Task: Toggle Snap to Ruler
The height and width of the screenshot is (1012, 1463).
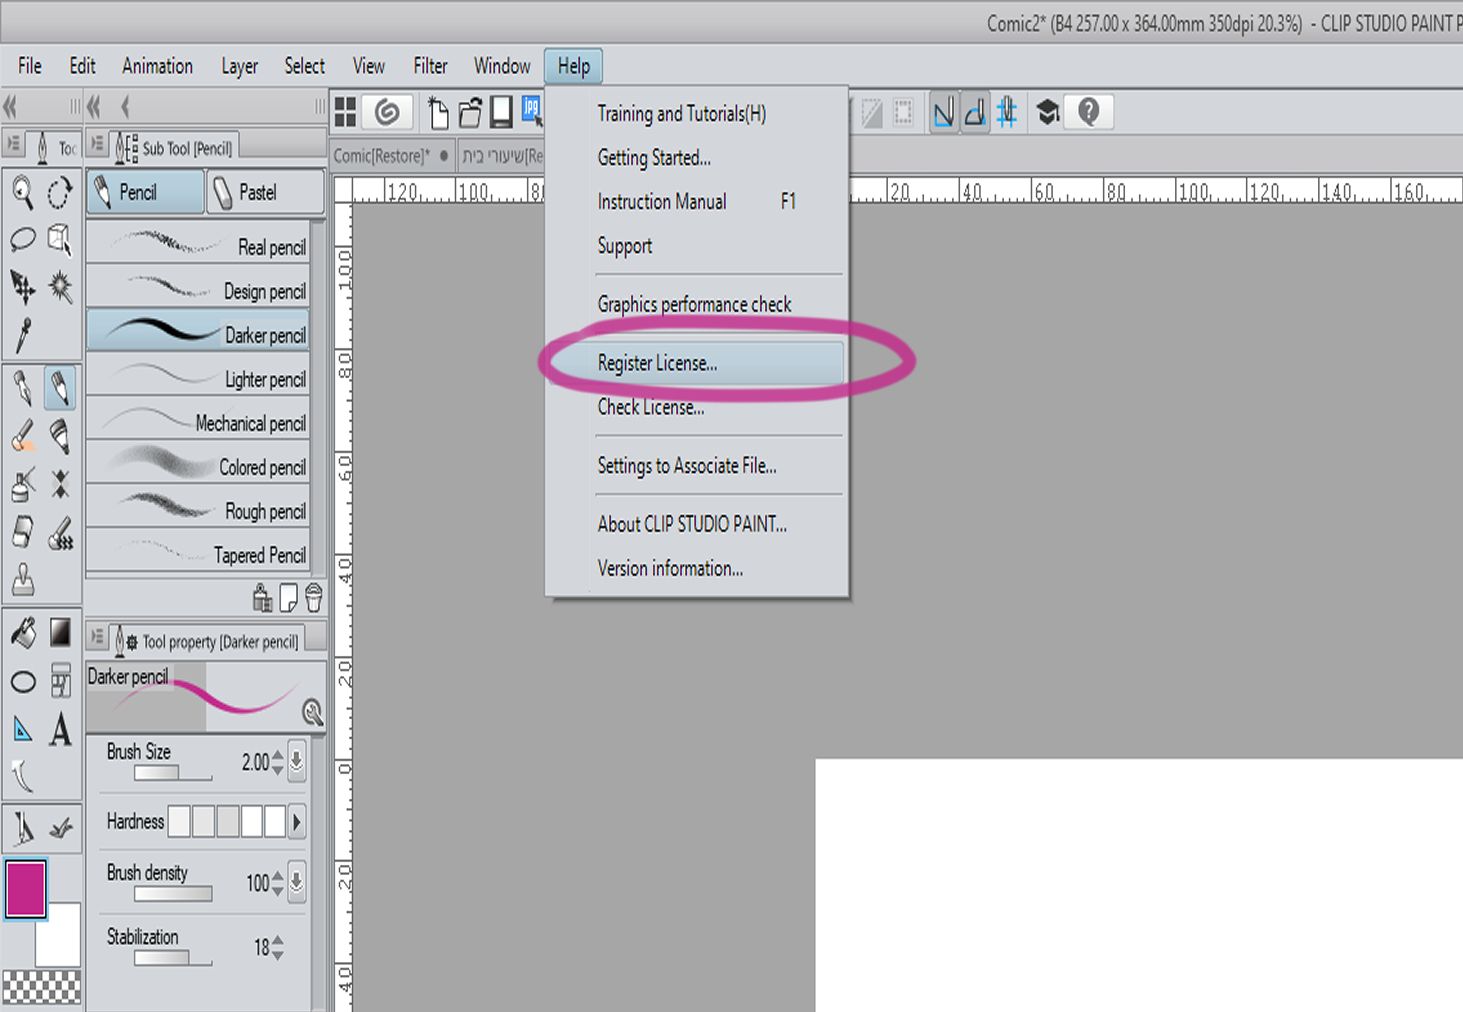Action: [943, 112]
